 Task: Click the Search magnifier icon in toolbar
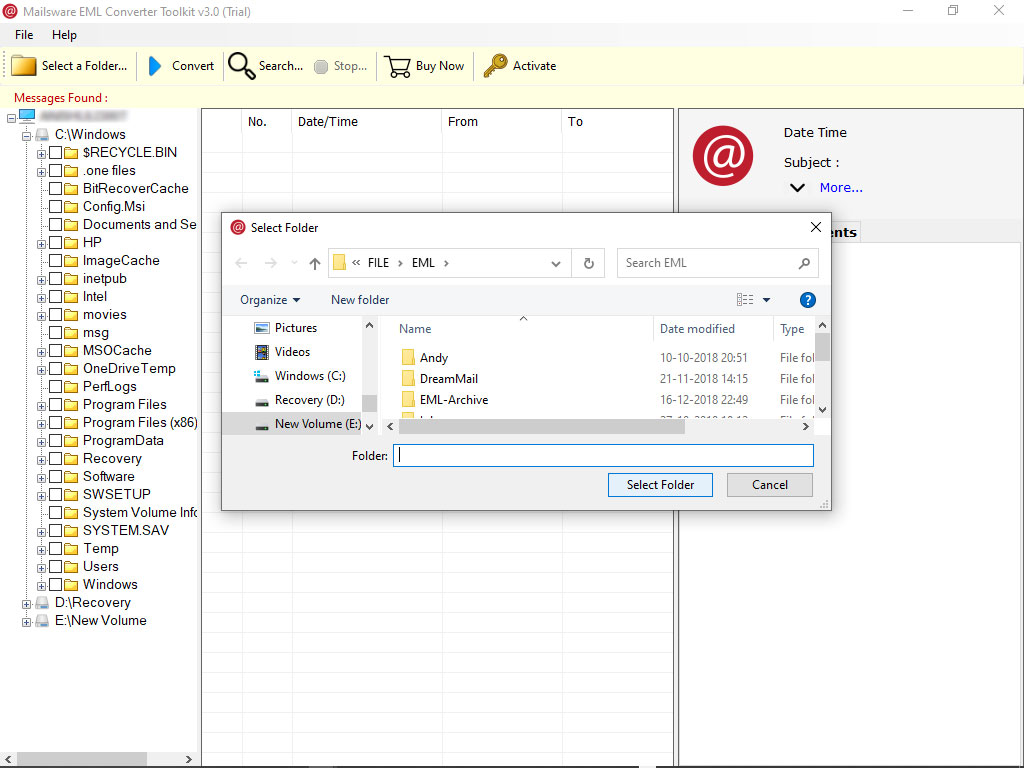click(x=241, y=66)
